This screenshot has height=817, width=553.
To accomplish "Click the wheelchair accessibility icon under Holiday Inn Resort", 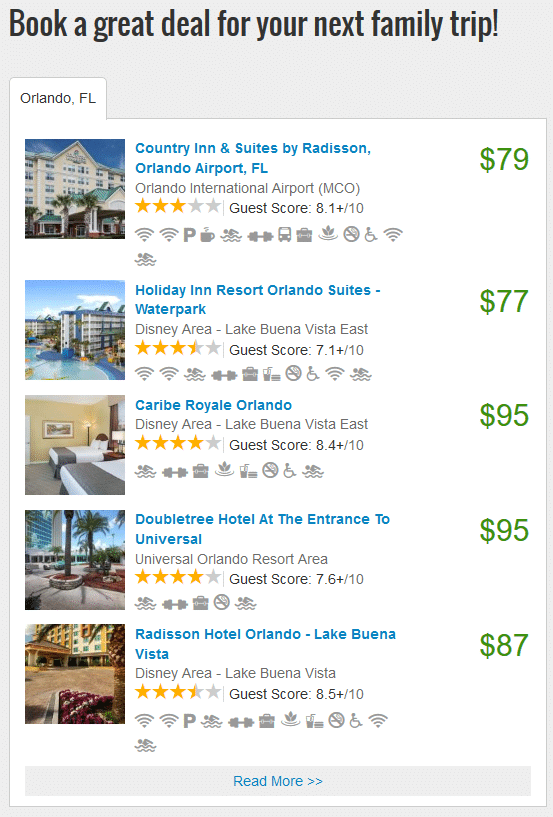I will point(313,374).
